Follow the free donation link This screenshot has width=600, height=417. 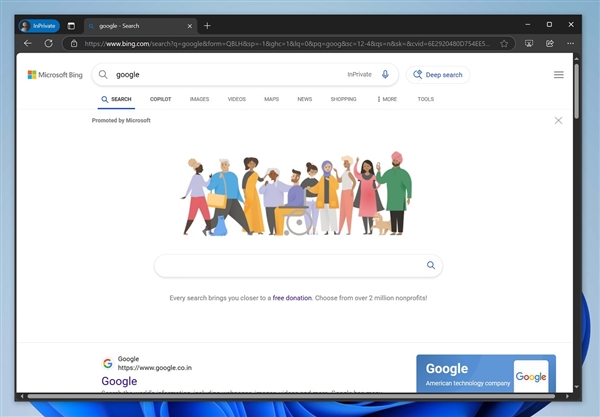pos(291,298)
